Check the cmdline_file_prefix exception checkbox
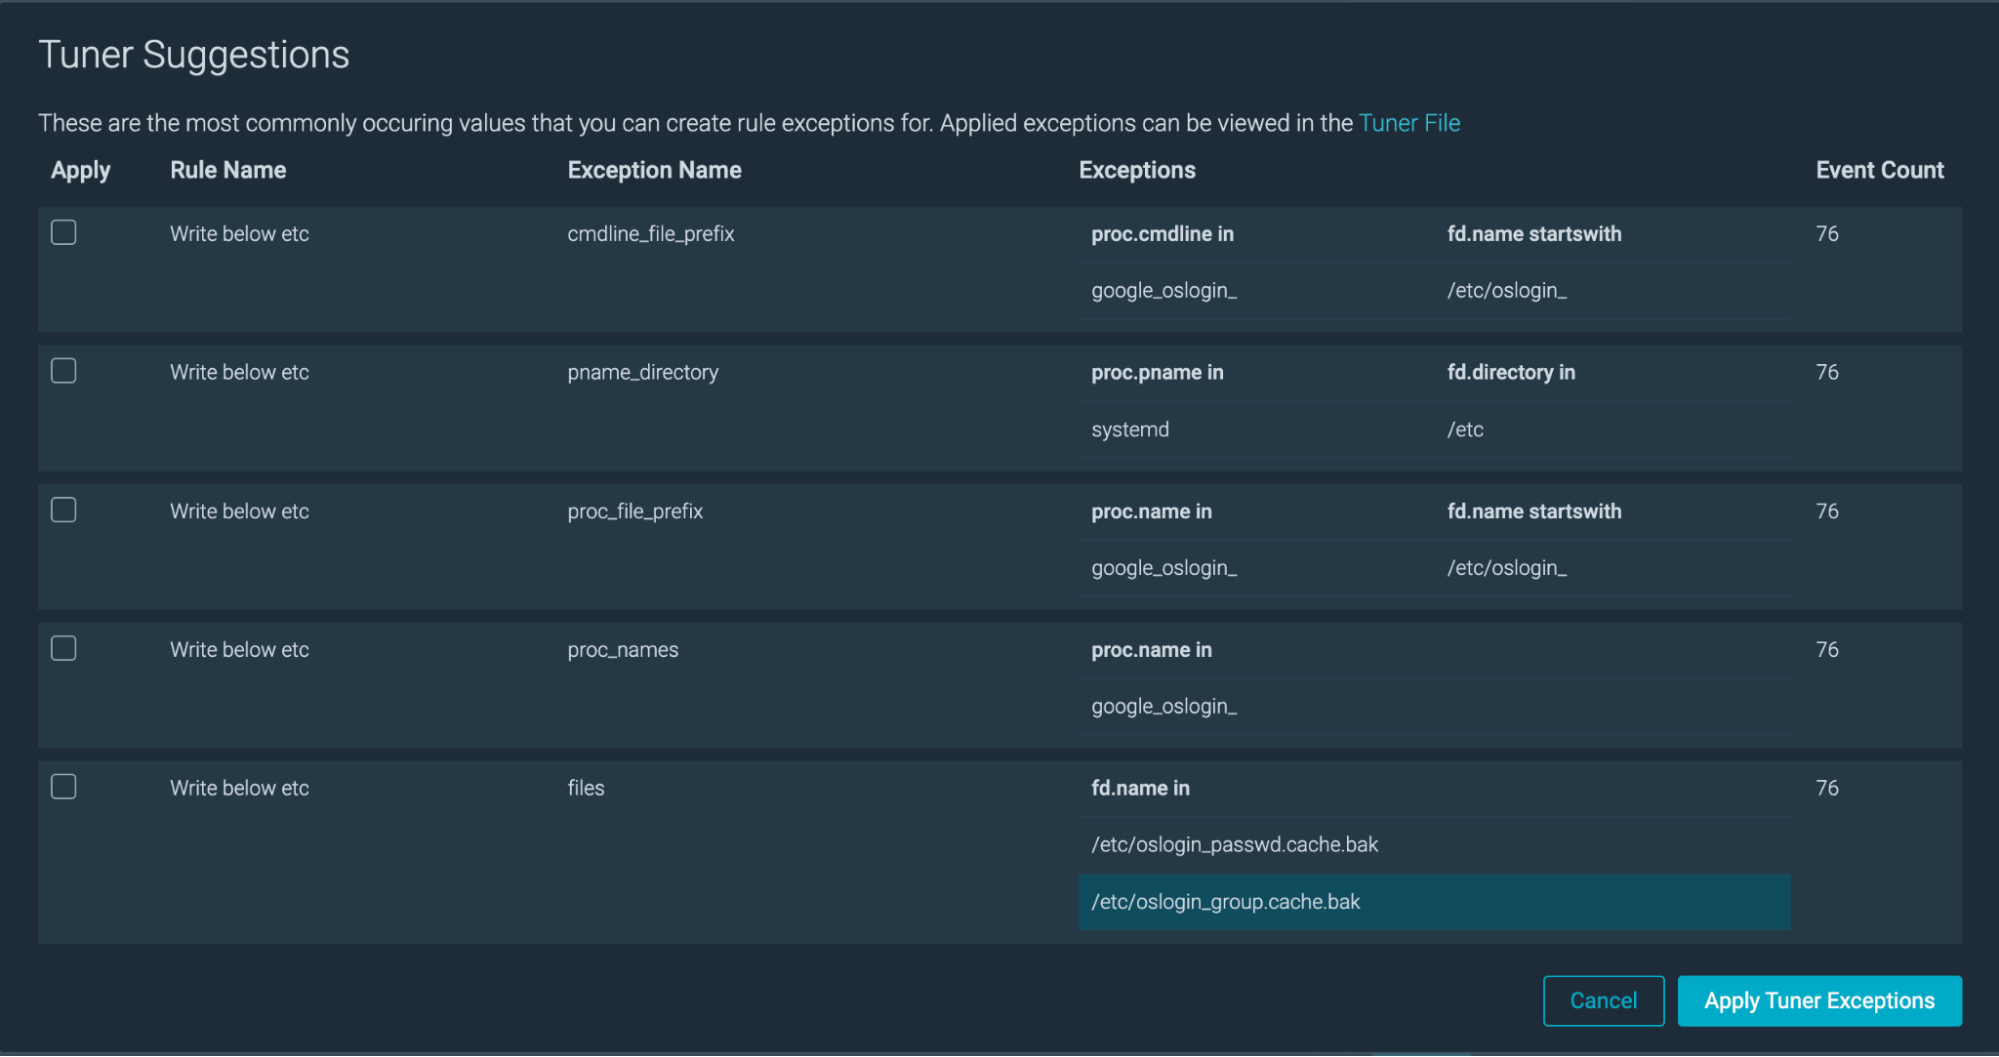This screenshot has height=1057, width=1999. click(x=64, y=233)
